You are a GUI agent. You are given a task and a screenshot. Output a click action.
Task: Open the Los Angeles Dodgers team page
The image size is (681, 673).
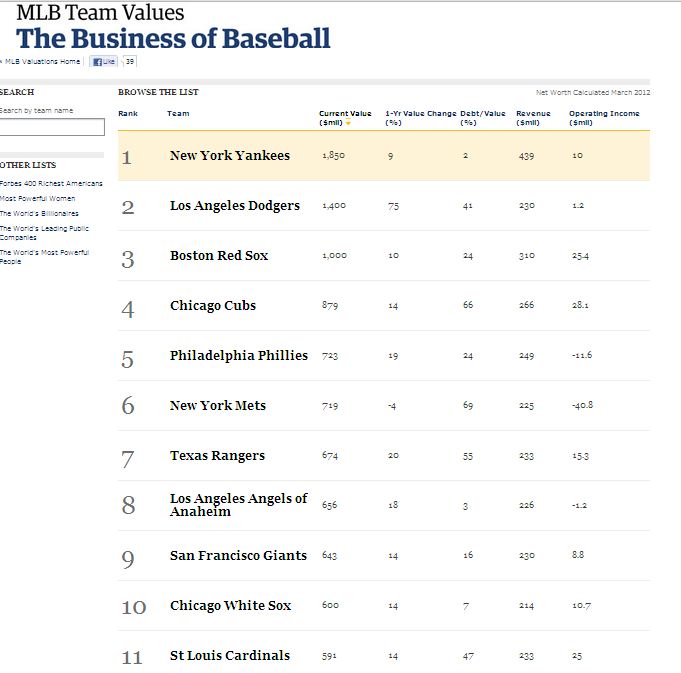tap(235, 206)
